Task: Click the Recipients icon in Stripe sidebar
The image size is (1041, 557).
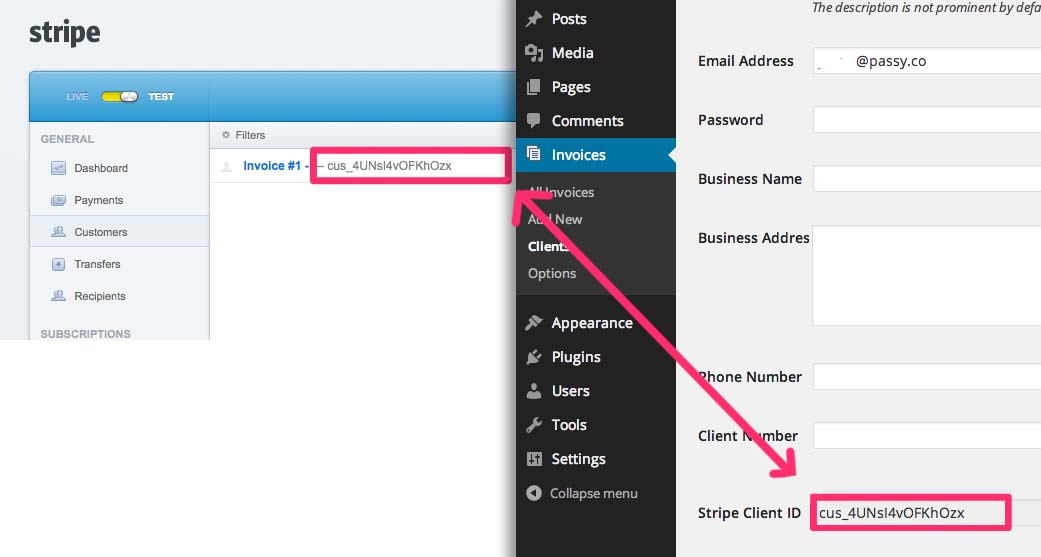Action: (x=58, y=296)
